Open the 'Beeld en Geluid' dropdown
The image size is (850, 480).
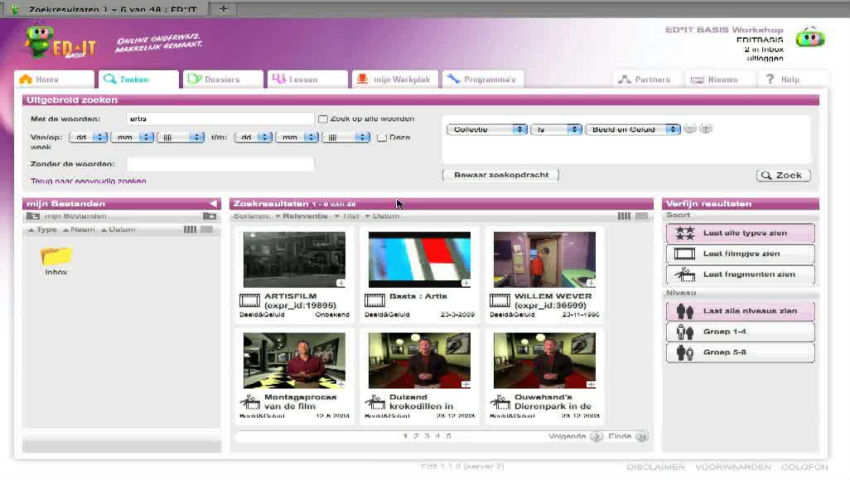click(x=633, y=130)
